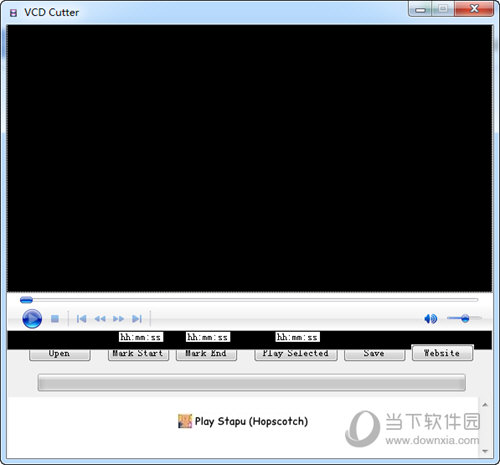This screenshot has height=465, width=500.
Task: Jump to previous track icon
Action: pos(81,319)
